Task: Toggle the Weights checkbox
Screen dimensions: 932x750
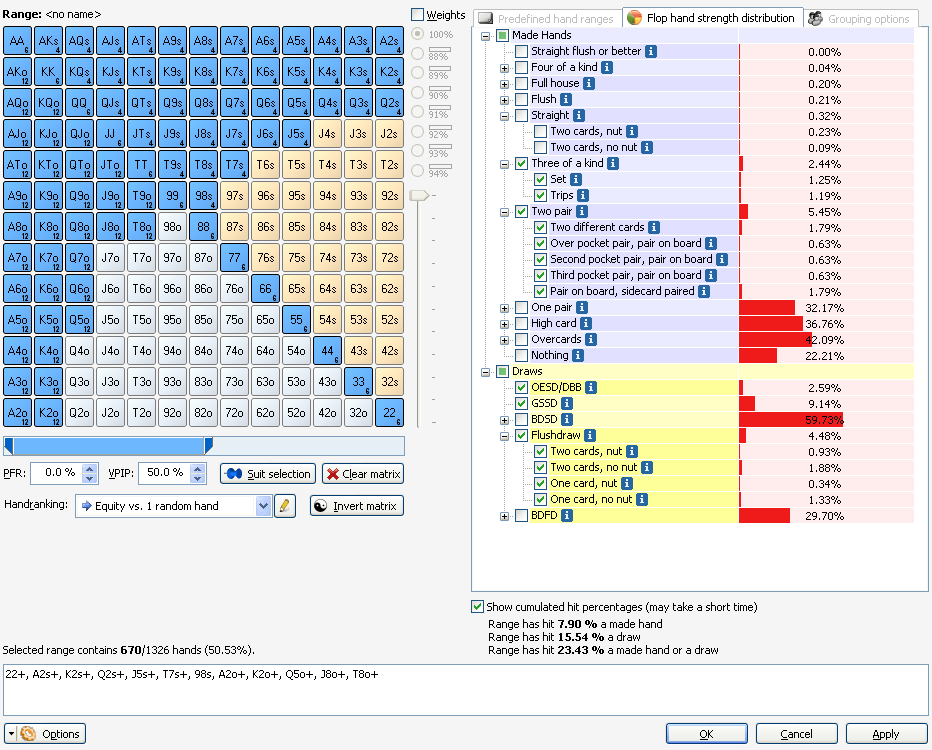Action: (x=419, y=15)
